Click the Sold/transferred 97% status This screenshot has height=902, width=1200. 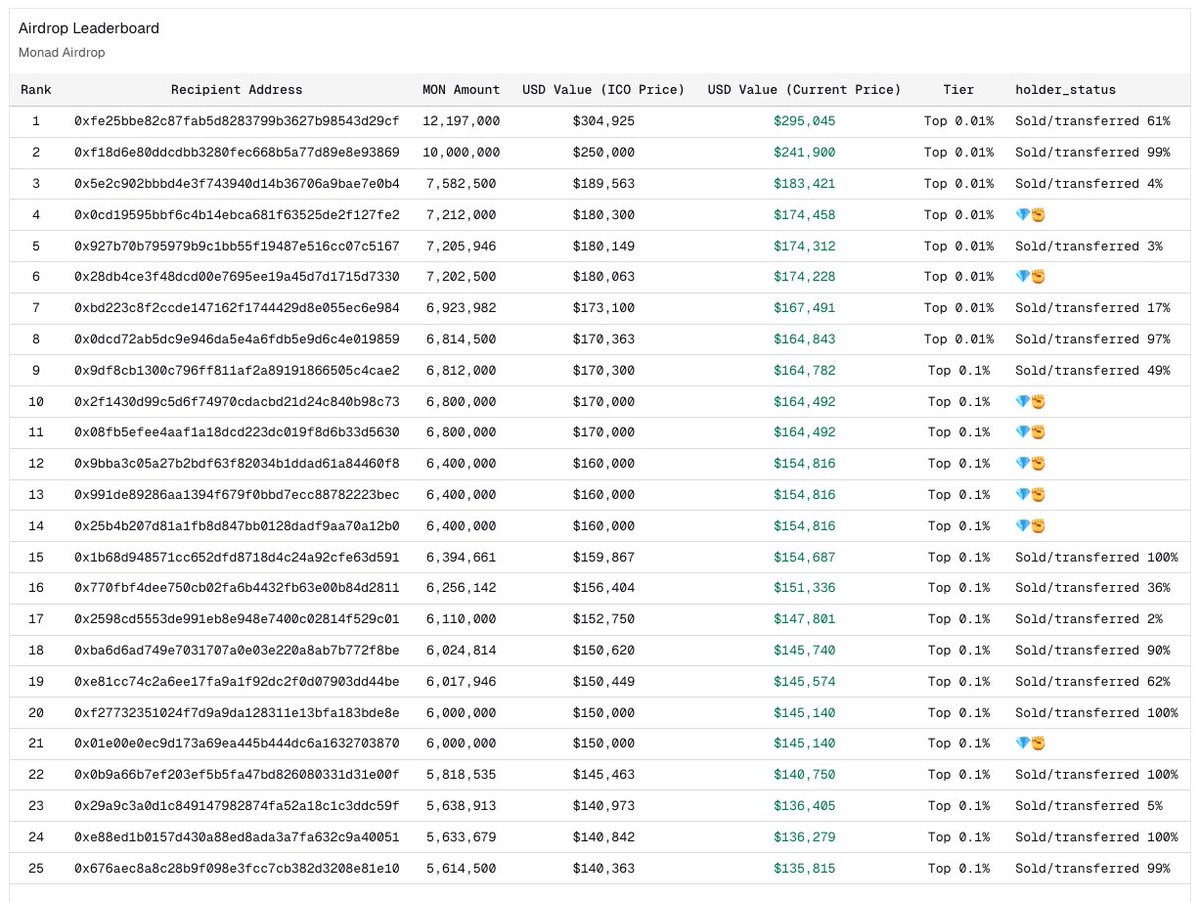[1092, 340]
